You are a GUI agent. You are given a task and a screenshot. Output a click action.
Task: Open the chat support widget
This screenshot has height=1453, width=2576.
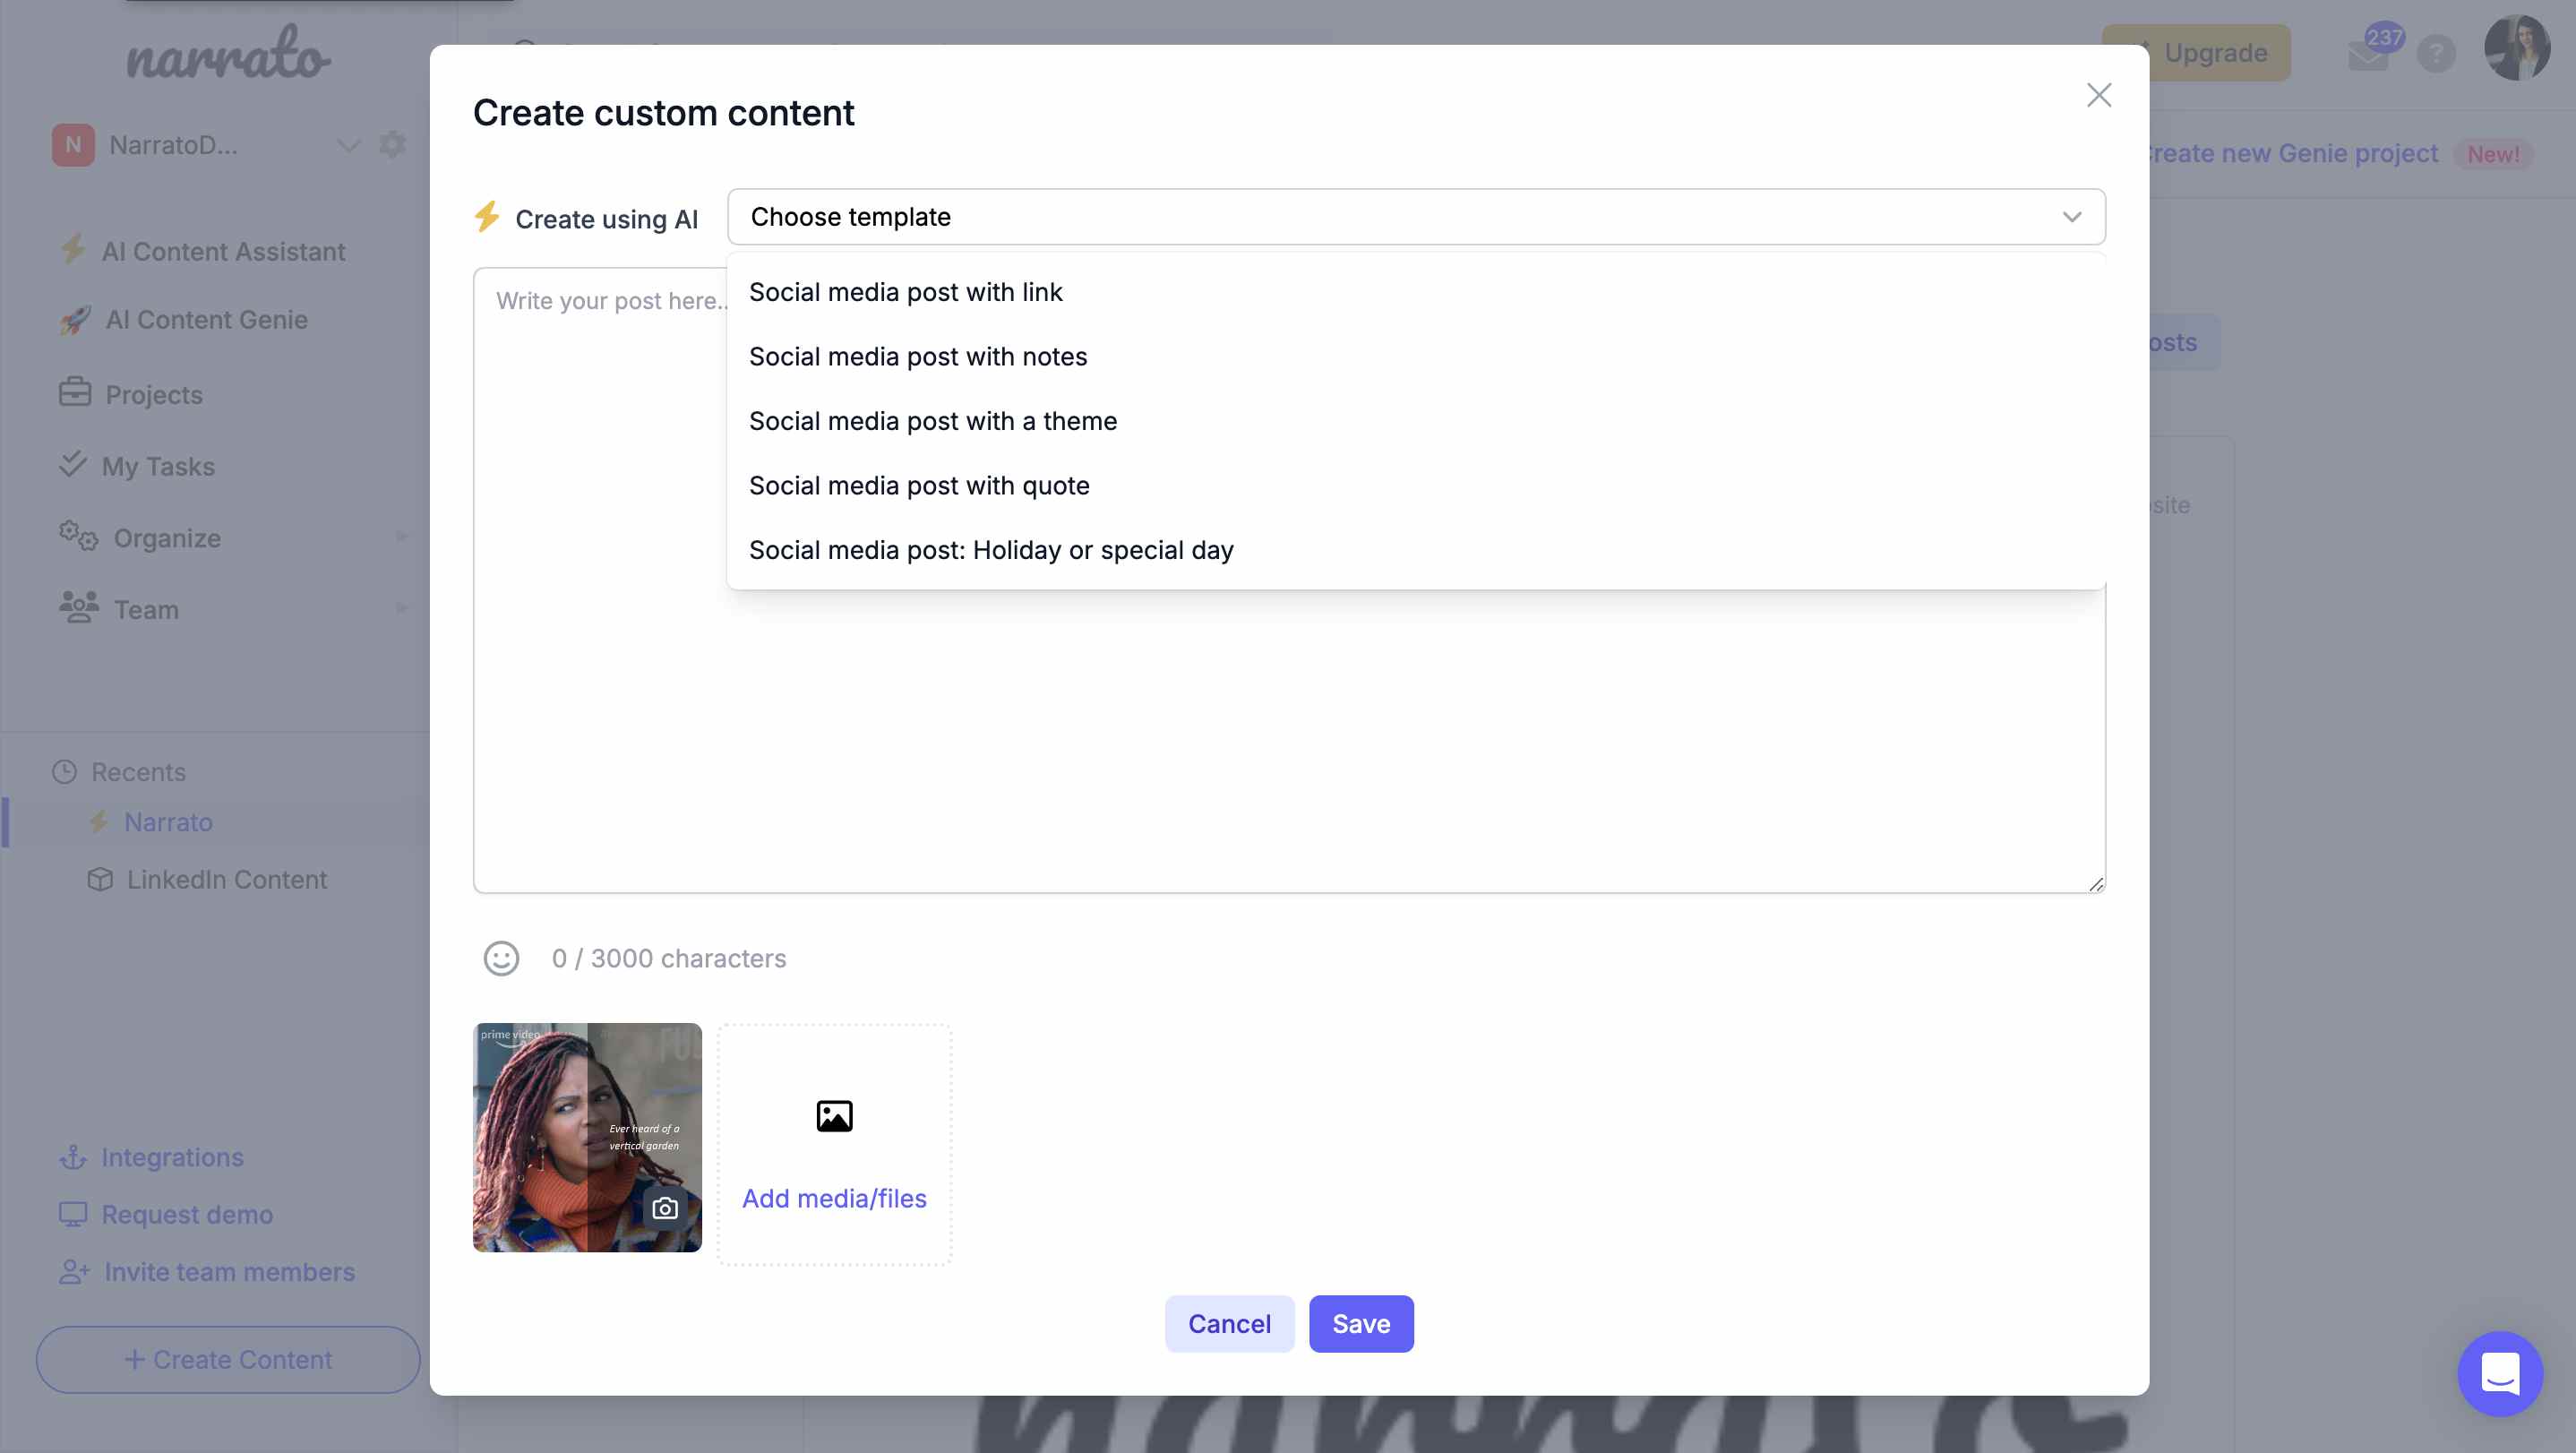(x=2500, y=1373)
